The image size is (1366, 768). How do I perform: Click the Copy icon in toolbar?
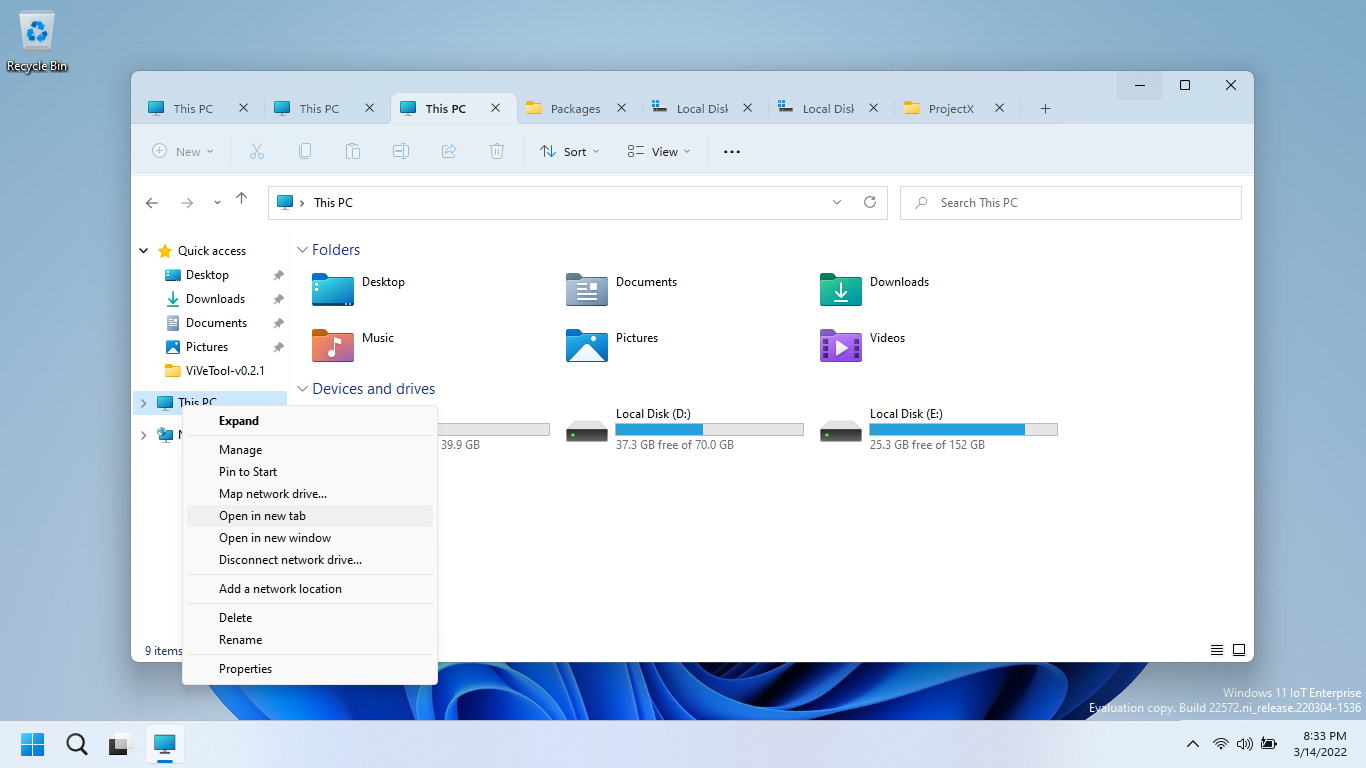304,151
